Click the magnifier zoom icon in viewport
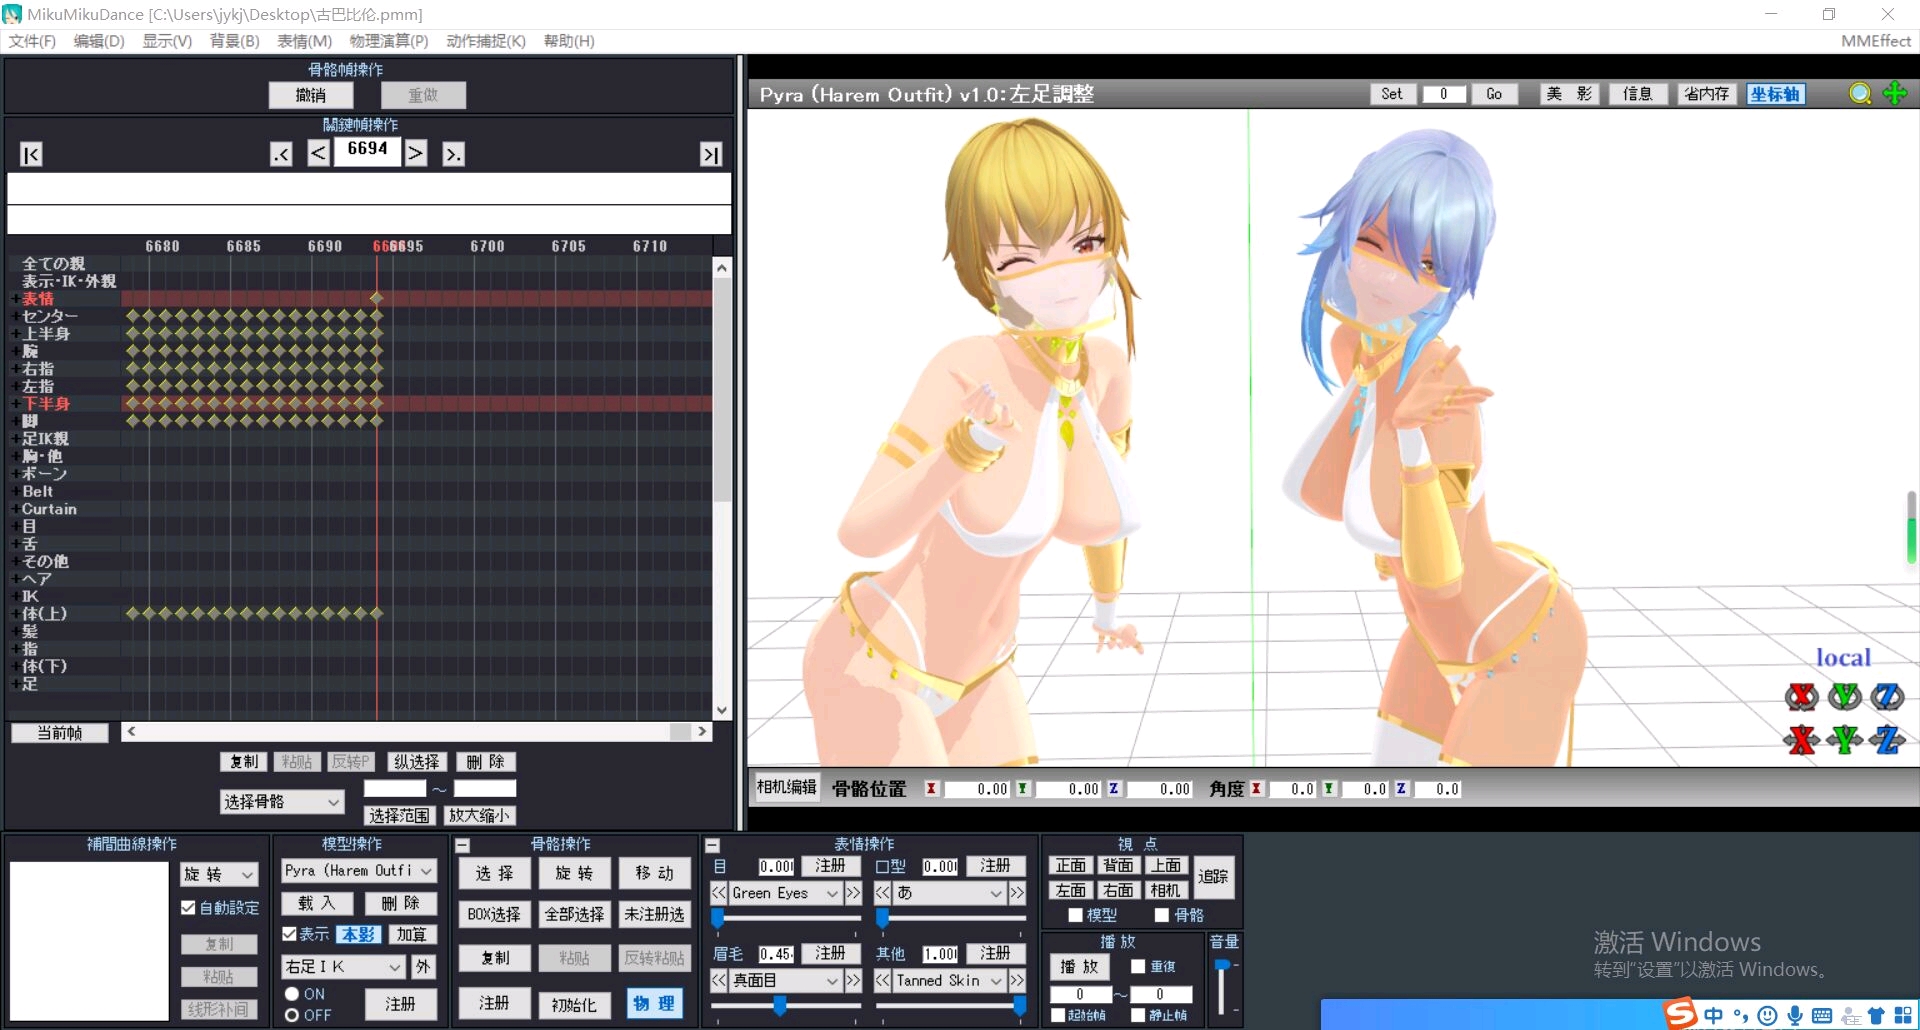The height and width of the screenshot is (1030, 1920). [x=1860, y=93]
